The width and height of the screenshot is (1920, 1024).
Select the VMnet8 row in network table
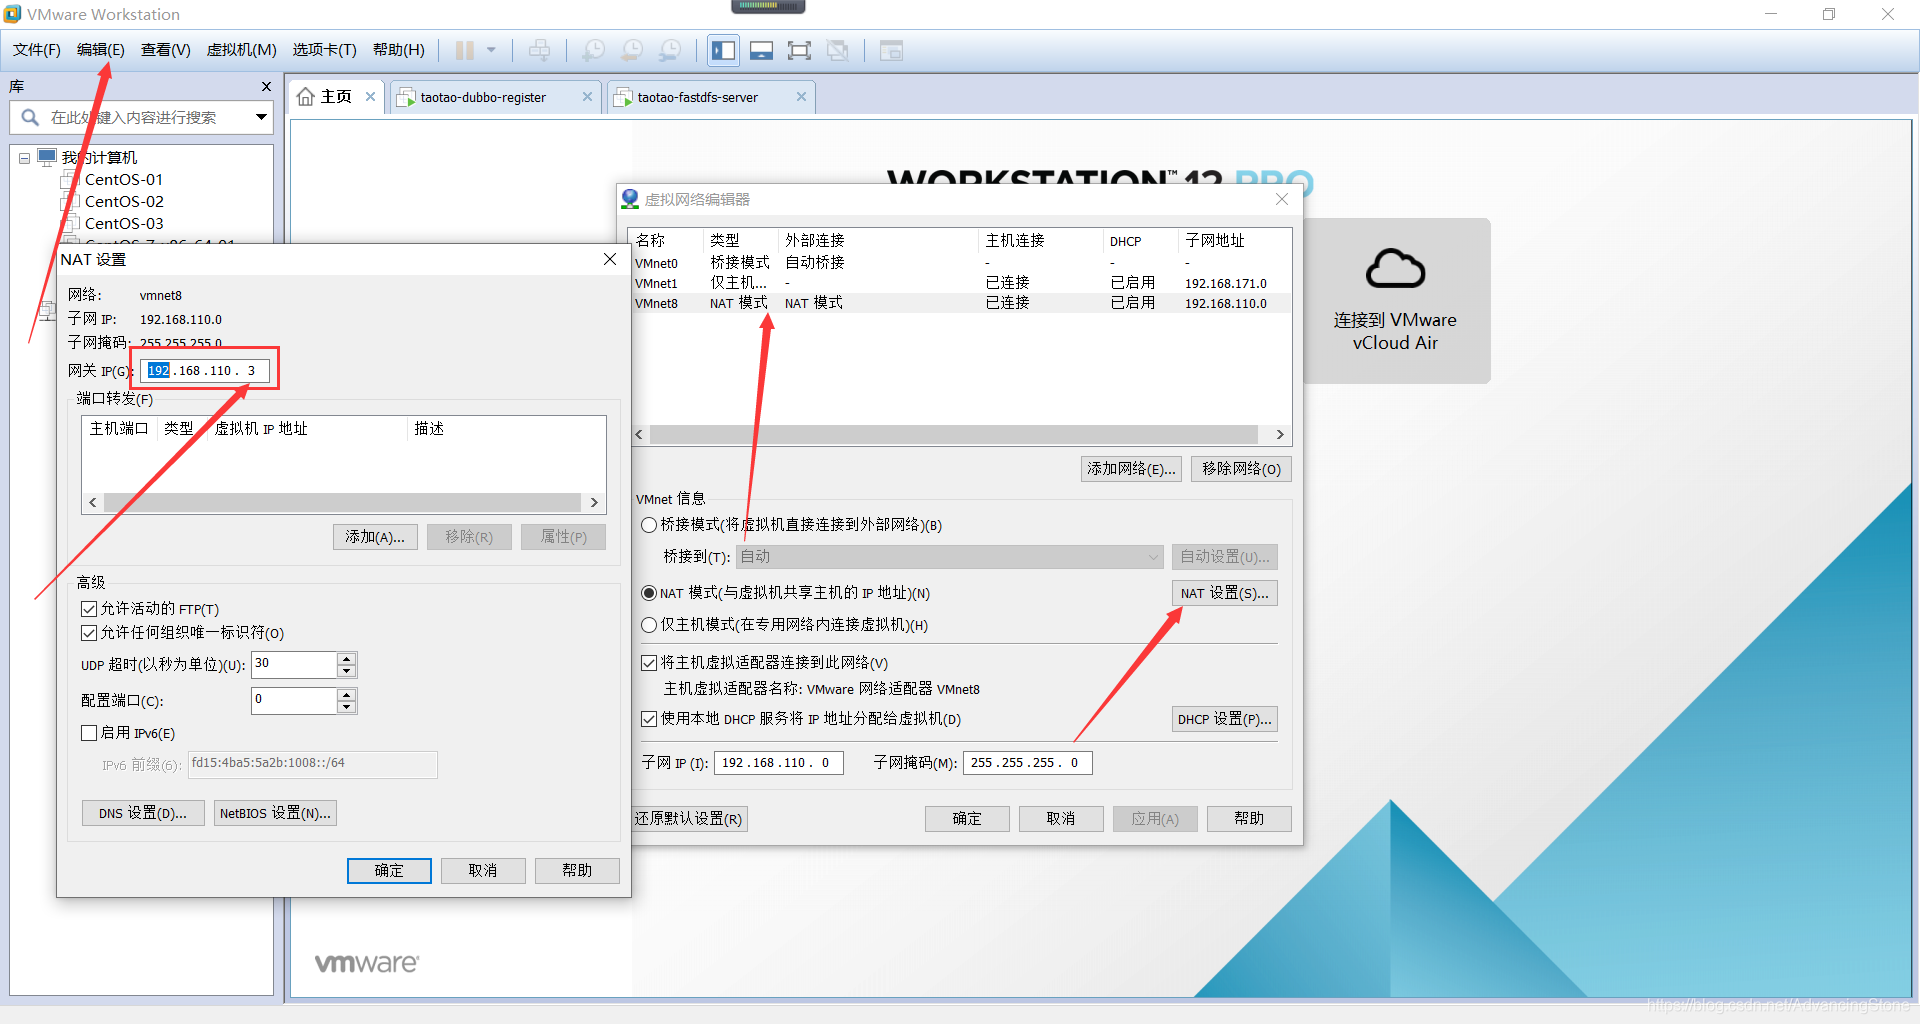tap(960, 303)
